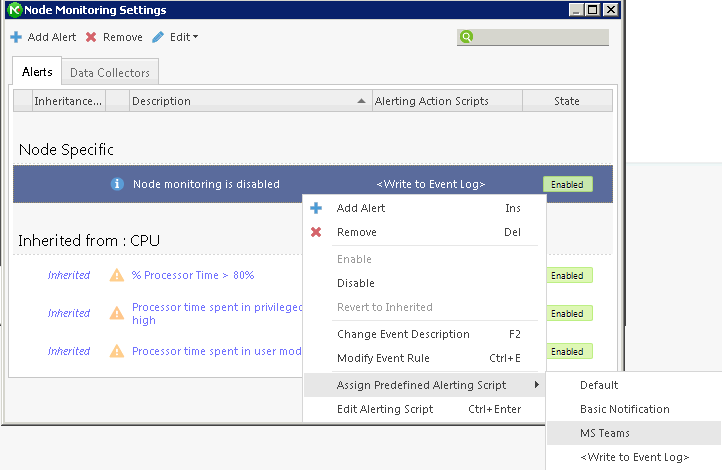Click the pencil Edit toolbar icon

click(158, 38)
